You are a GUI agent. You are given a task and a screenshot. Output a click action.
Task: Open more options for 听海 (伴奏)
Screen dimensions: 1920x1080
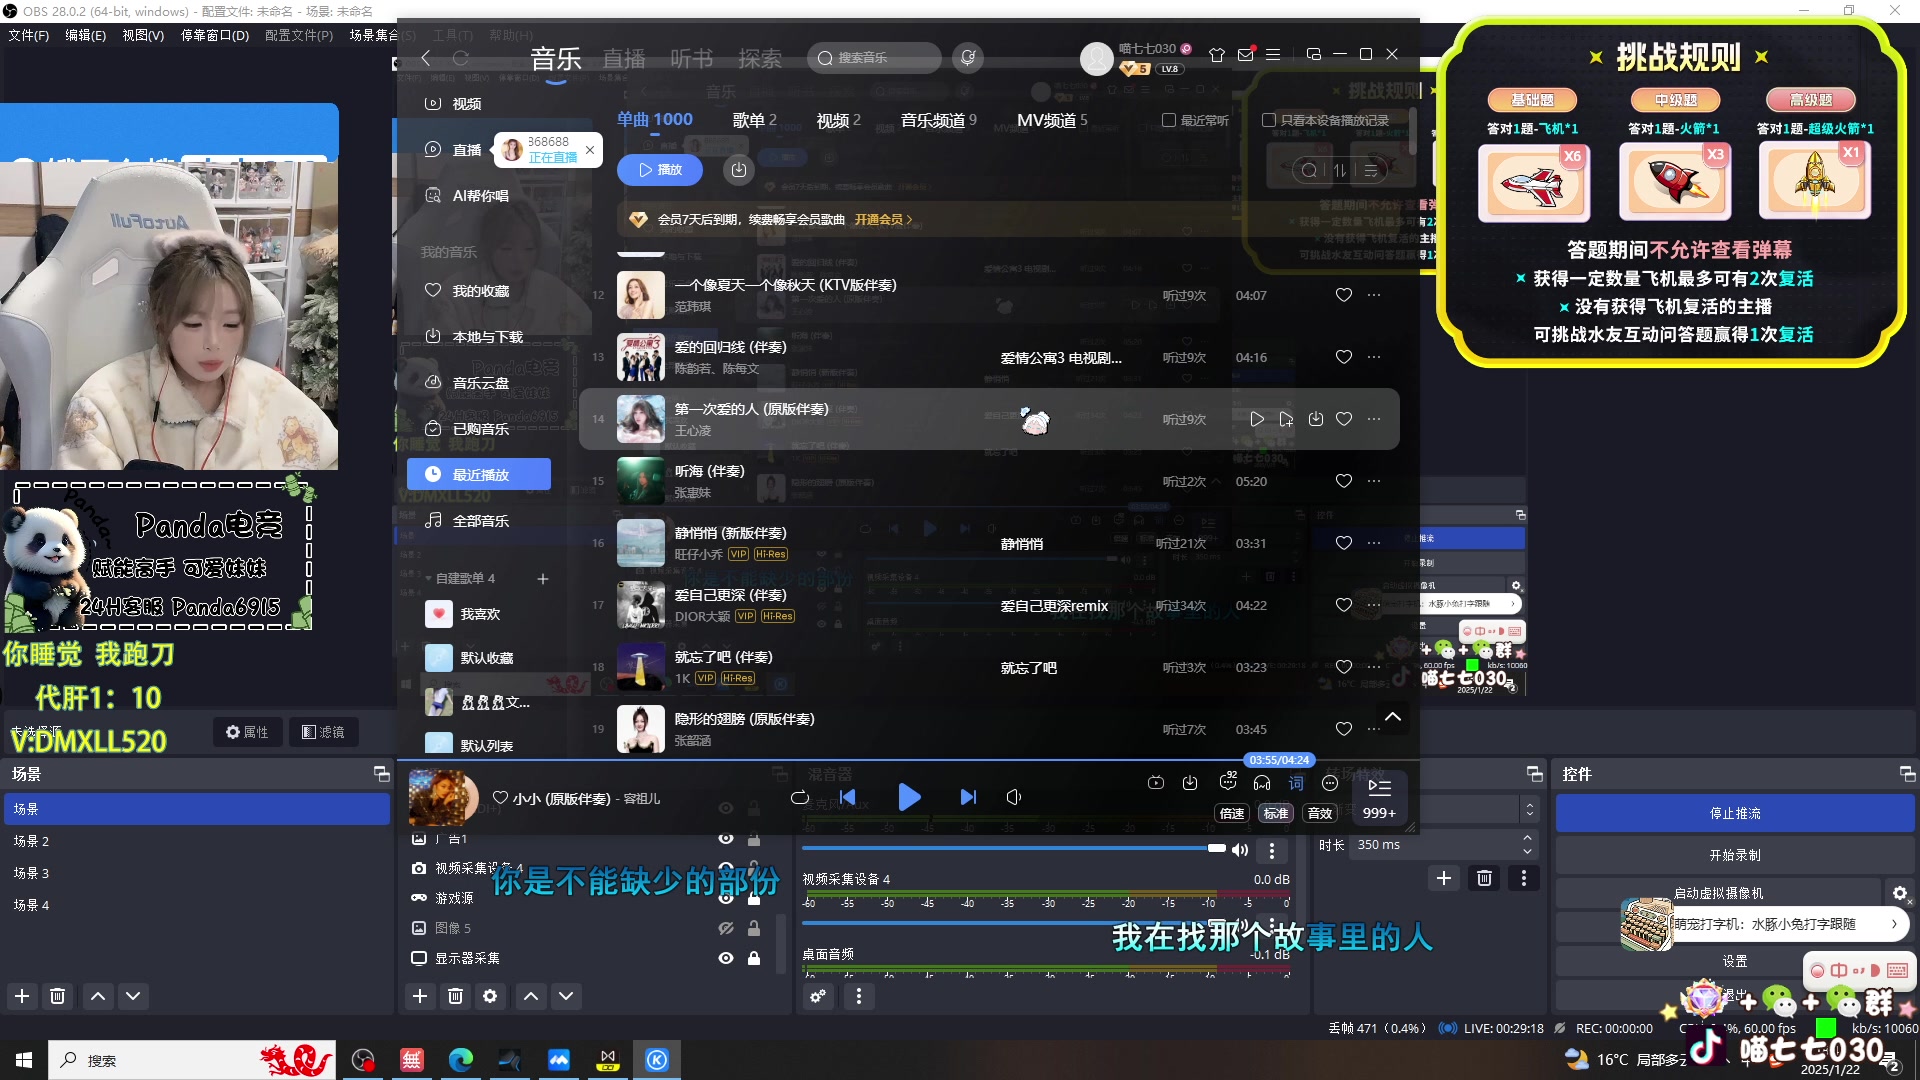pos(1374,481)
